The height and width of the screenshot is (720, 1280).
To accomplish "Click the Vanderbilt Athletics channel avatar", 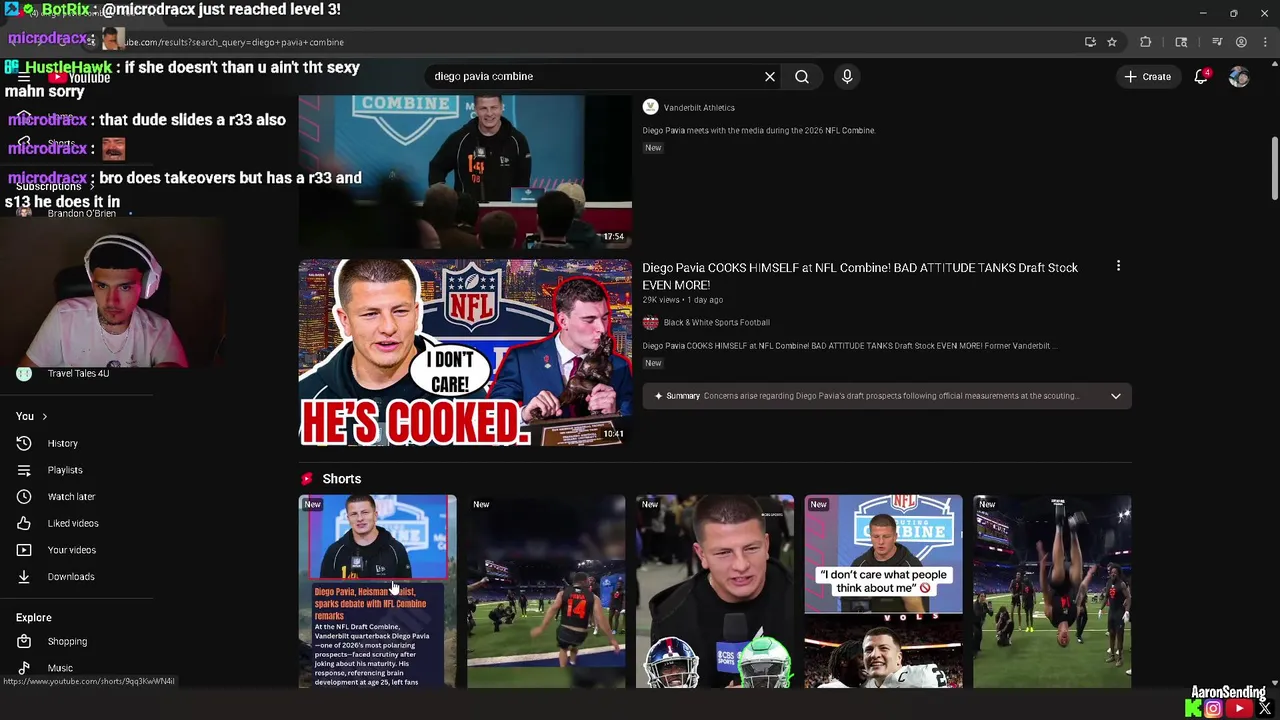I will click(x=650, y=107).
